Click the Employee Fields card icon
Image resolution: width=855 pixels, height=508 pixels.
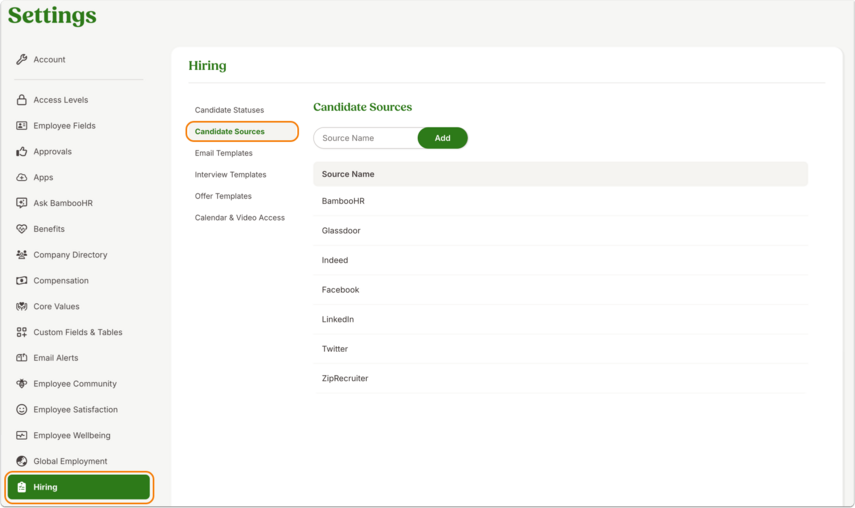(x=21, y=126)
